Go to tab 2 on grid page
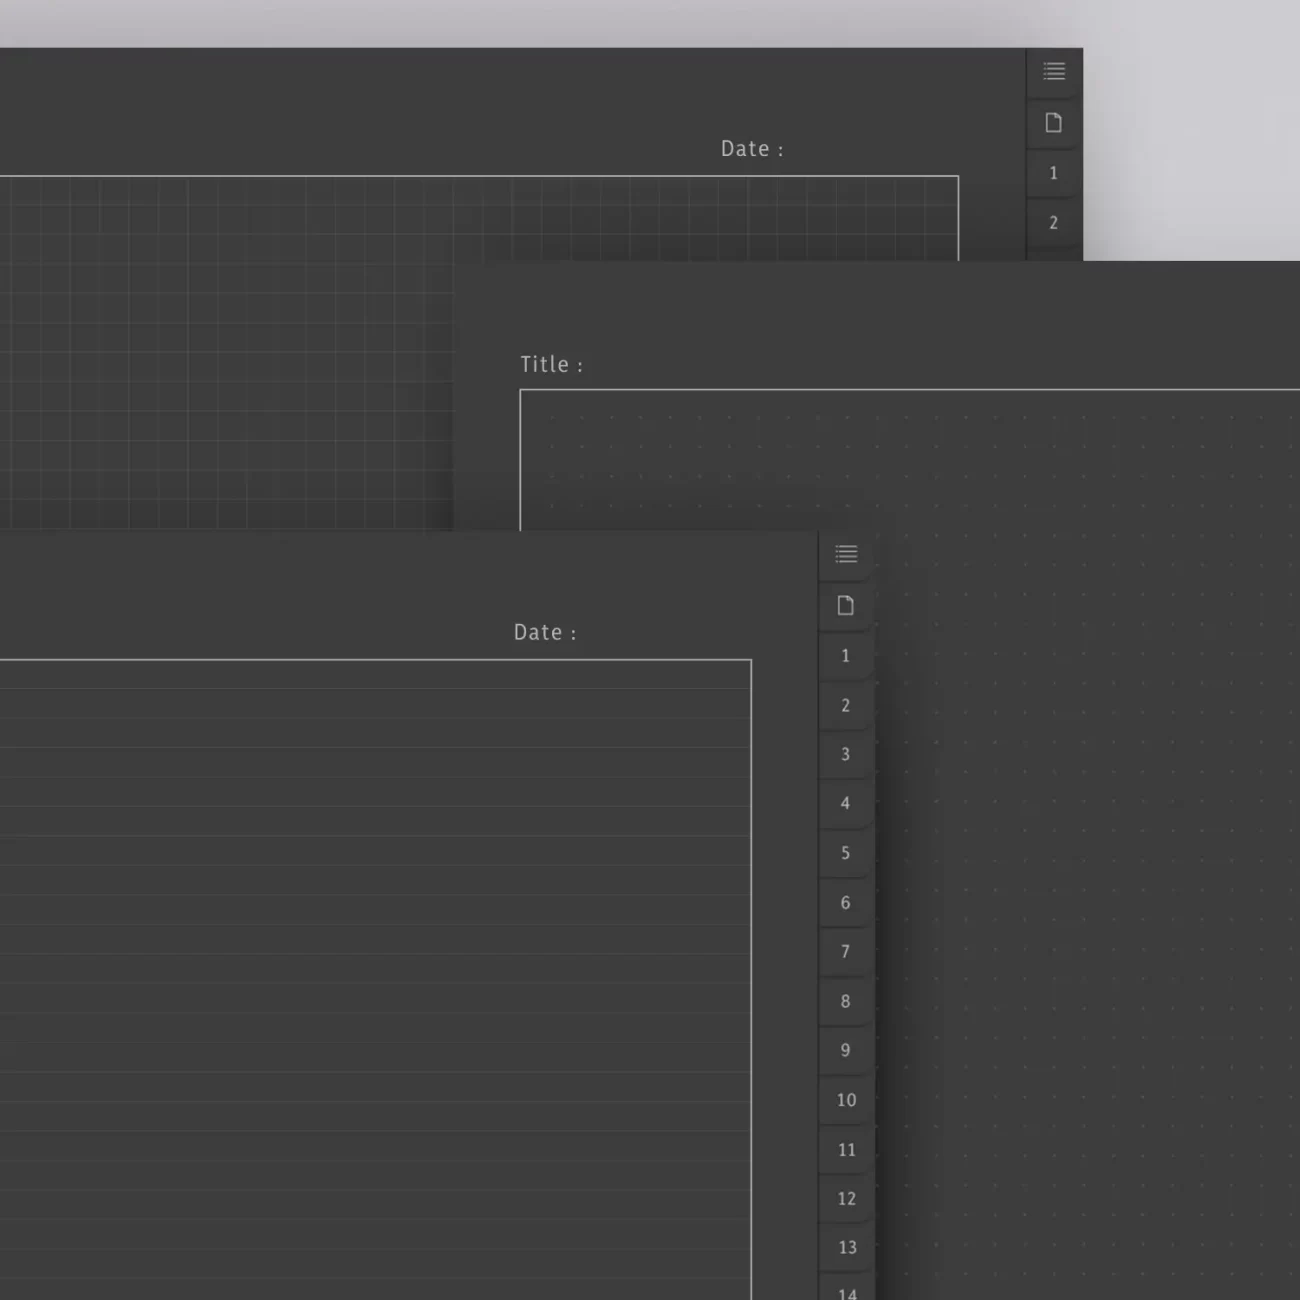Screen dimensions: 1300x1300 (x=1053, y=223)
